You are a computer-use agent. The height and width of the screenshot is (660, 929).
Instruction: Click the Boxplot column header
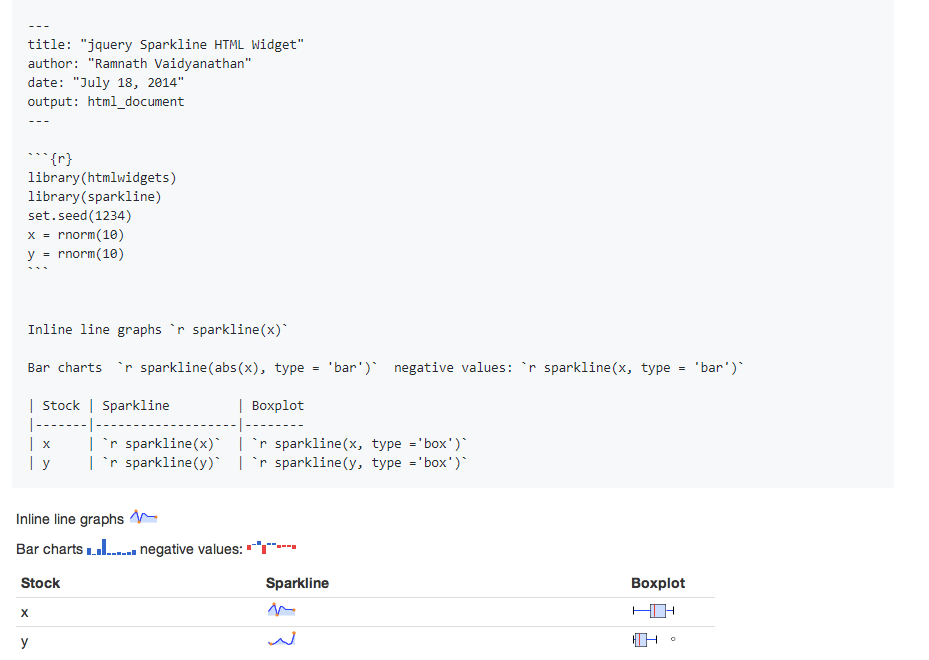pyautogui.click(x=658, y=583)
